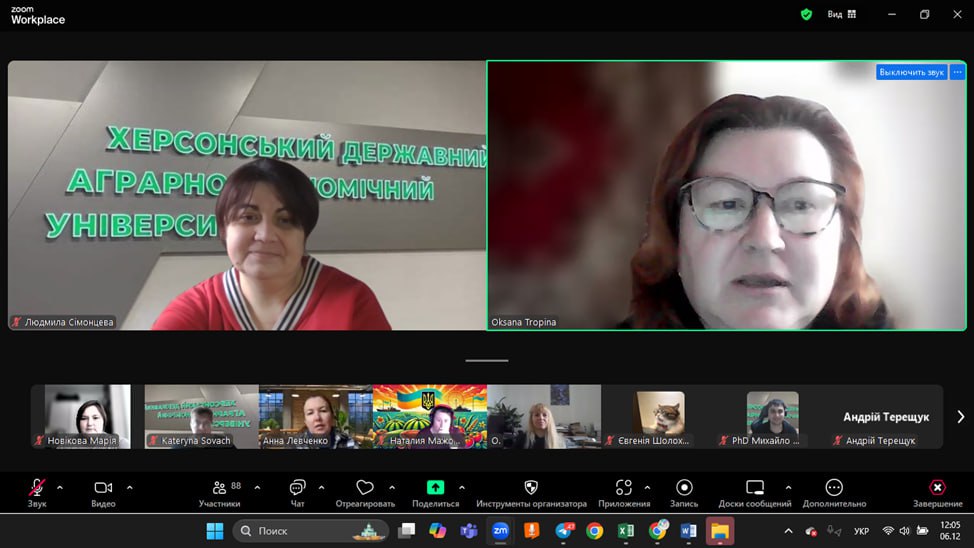The width and height of the screenshot is (974, 548).
Task: Open the Дополнительно more options menu
Action: click(x=834, y=493)
